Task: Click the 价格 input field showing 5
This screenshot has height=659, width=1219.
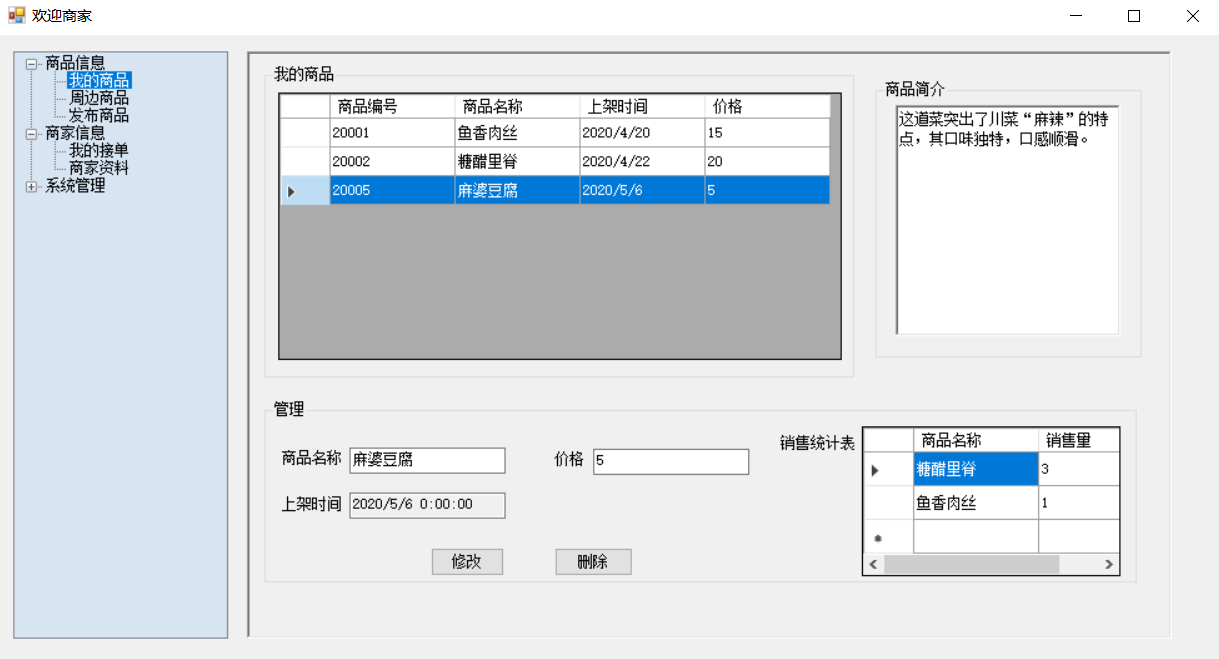Action: 670,461
